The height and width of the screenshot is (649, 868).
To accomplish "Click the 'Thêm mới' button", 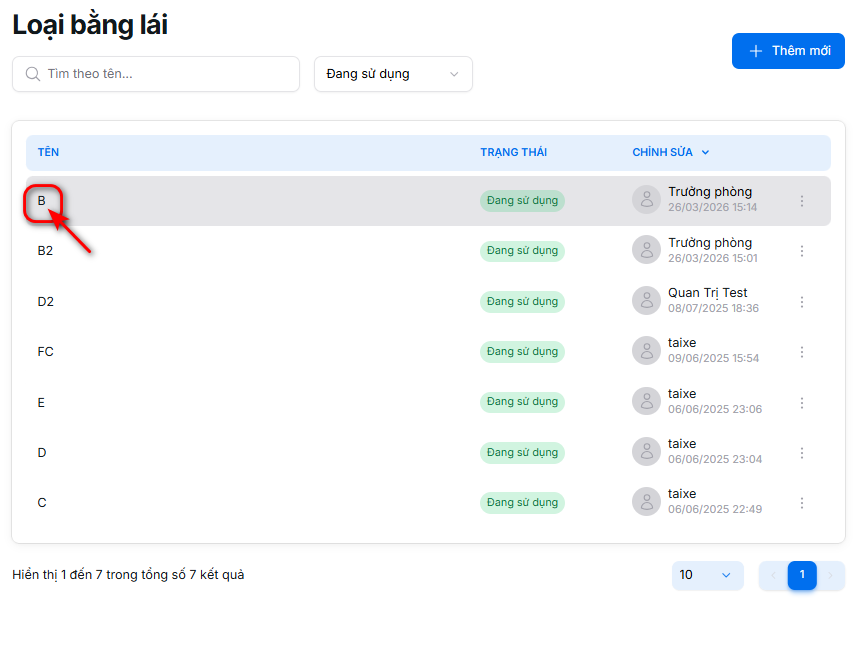I will click(788, 51).
